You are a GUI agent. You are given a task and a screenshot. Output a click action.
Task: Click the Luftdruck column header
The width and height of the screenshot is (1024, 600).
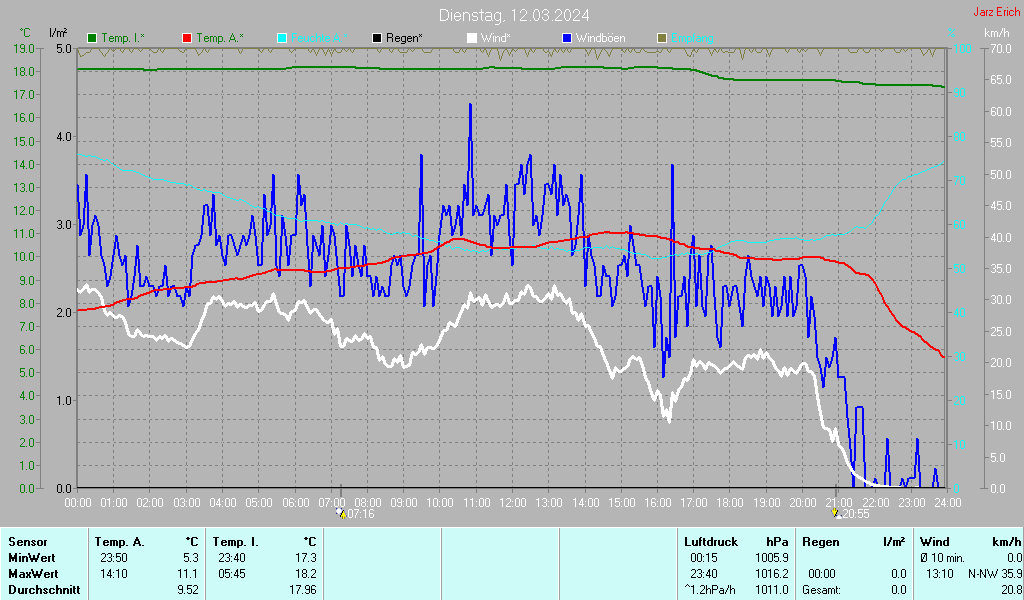click(711, 542)
